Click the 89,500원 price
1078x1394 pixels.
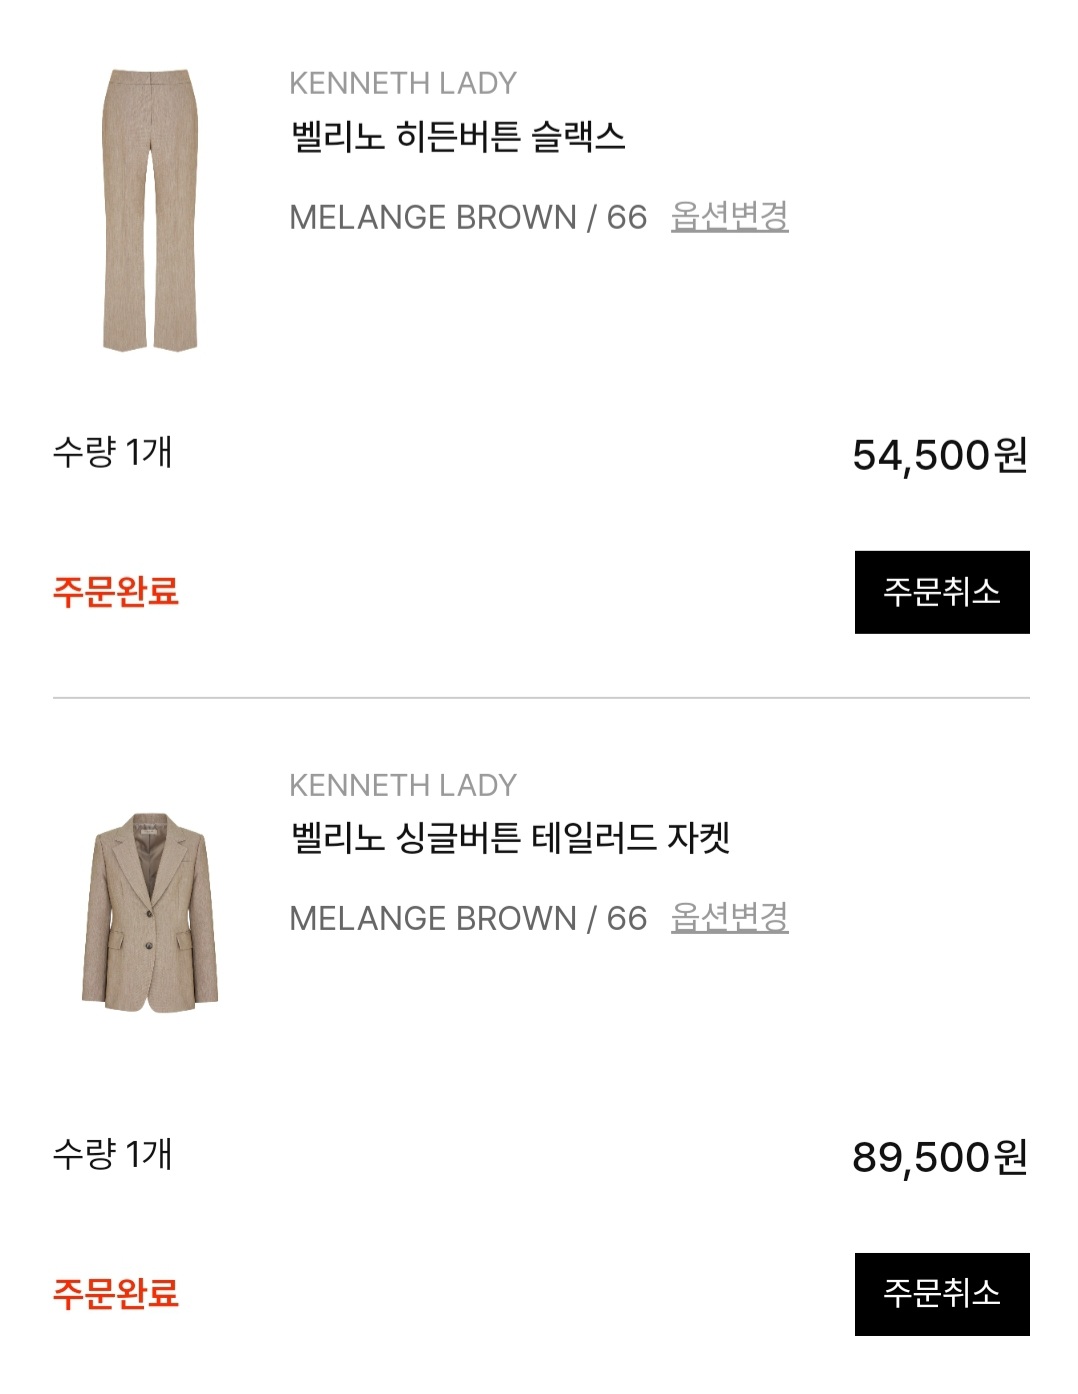[x=939, y=1157]
